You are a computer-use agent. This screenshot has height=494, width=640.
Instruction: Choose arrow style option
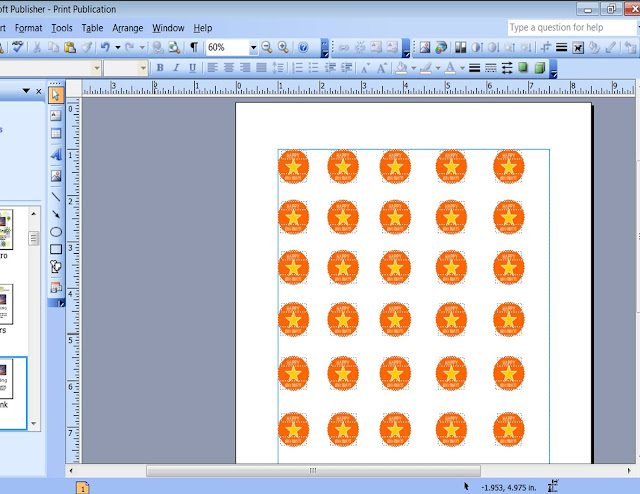pos(507,68)
